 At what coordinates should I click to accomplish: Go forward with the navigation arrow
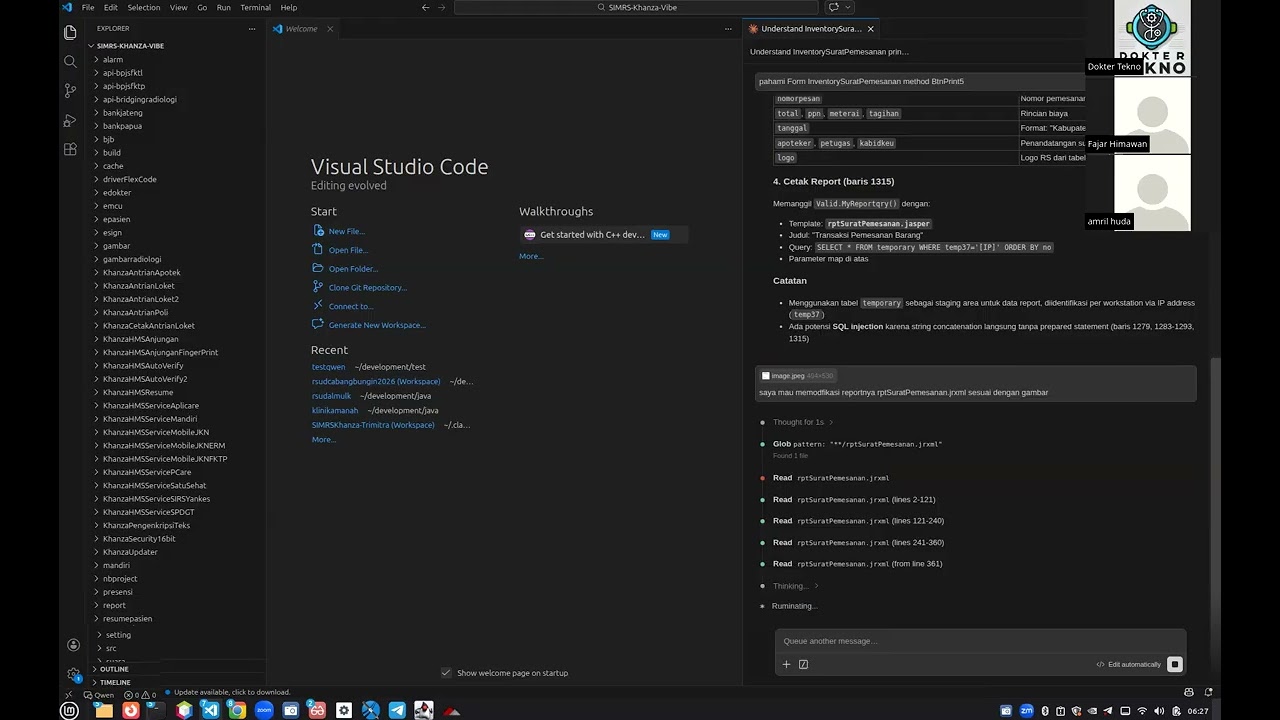pos(441,7)
